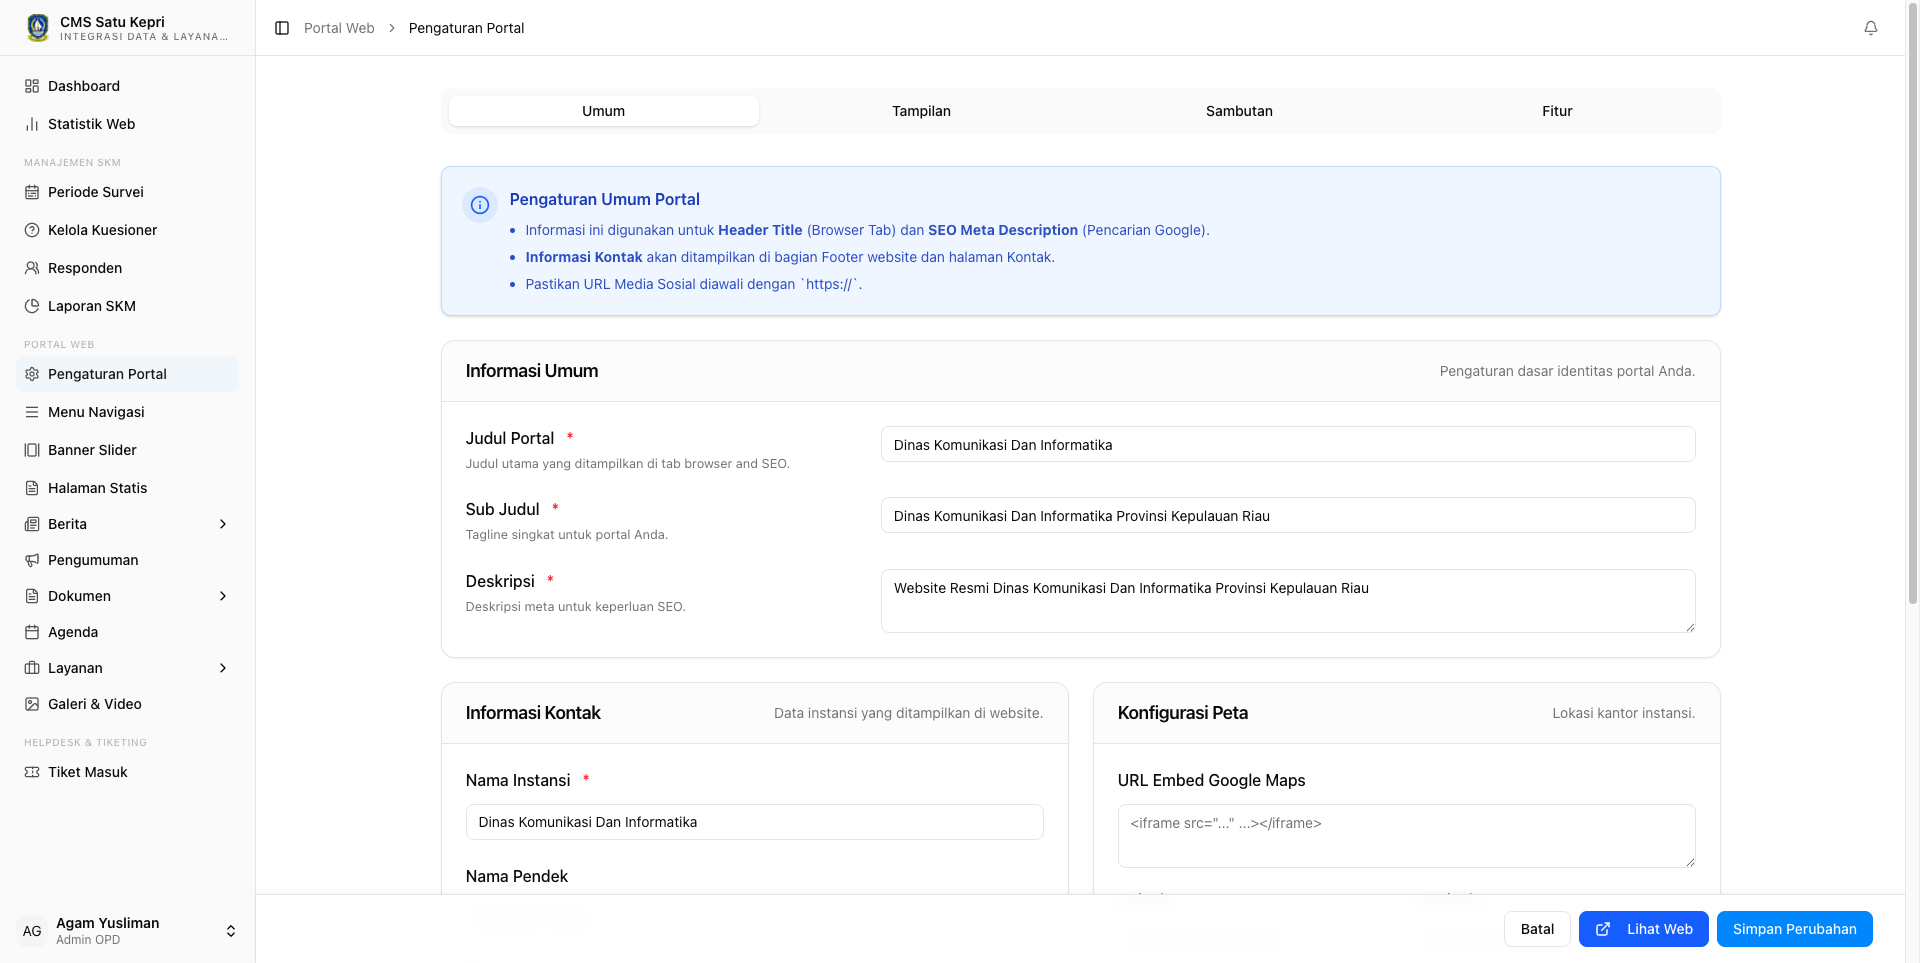Click the AG user avatar
The image size is (1920, 963).
[32, 931]
